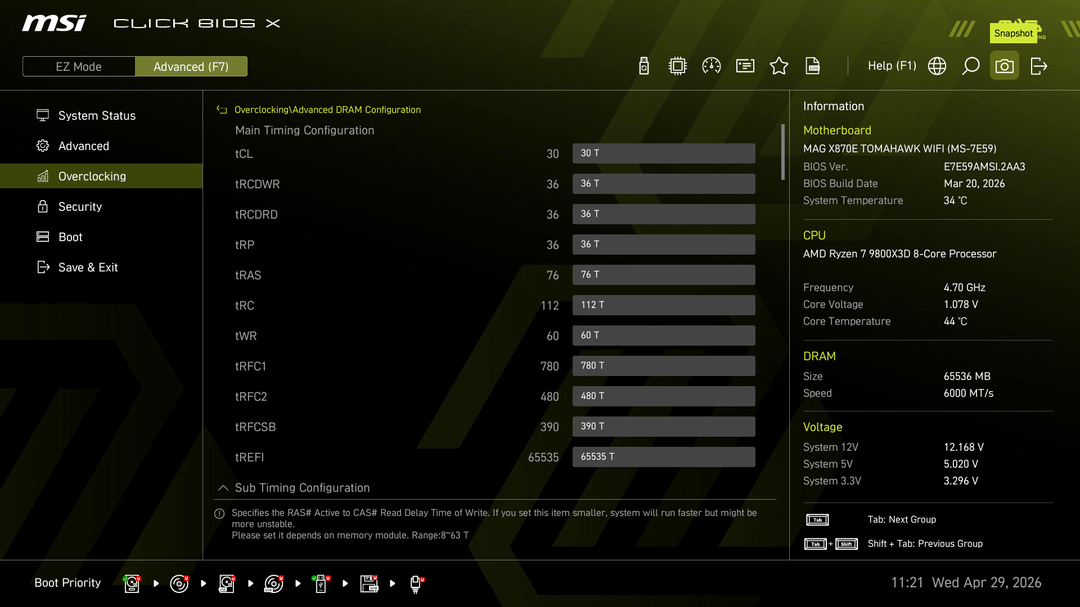Open the search magnifier icon
The height and width of the screenshot is (607, 1080).
coord(970,66)
